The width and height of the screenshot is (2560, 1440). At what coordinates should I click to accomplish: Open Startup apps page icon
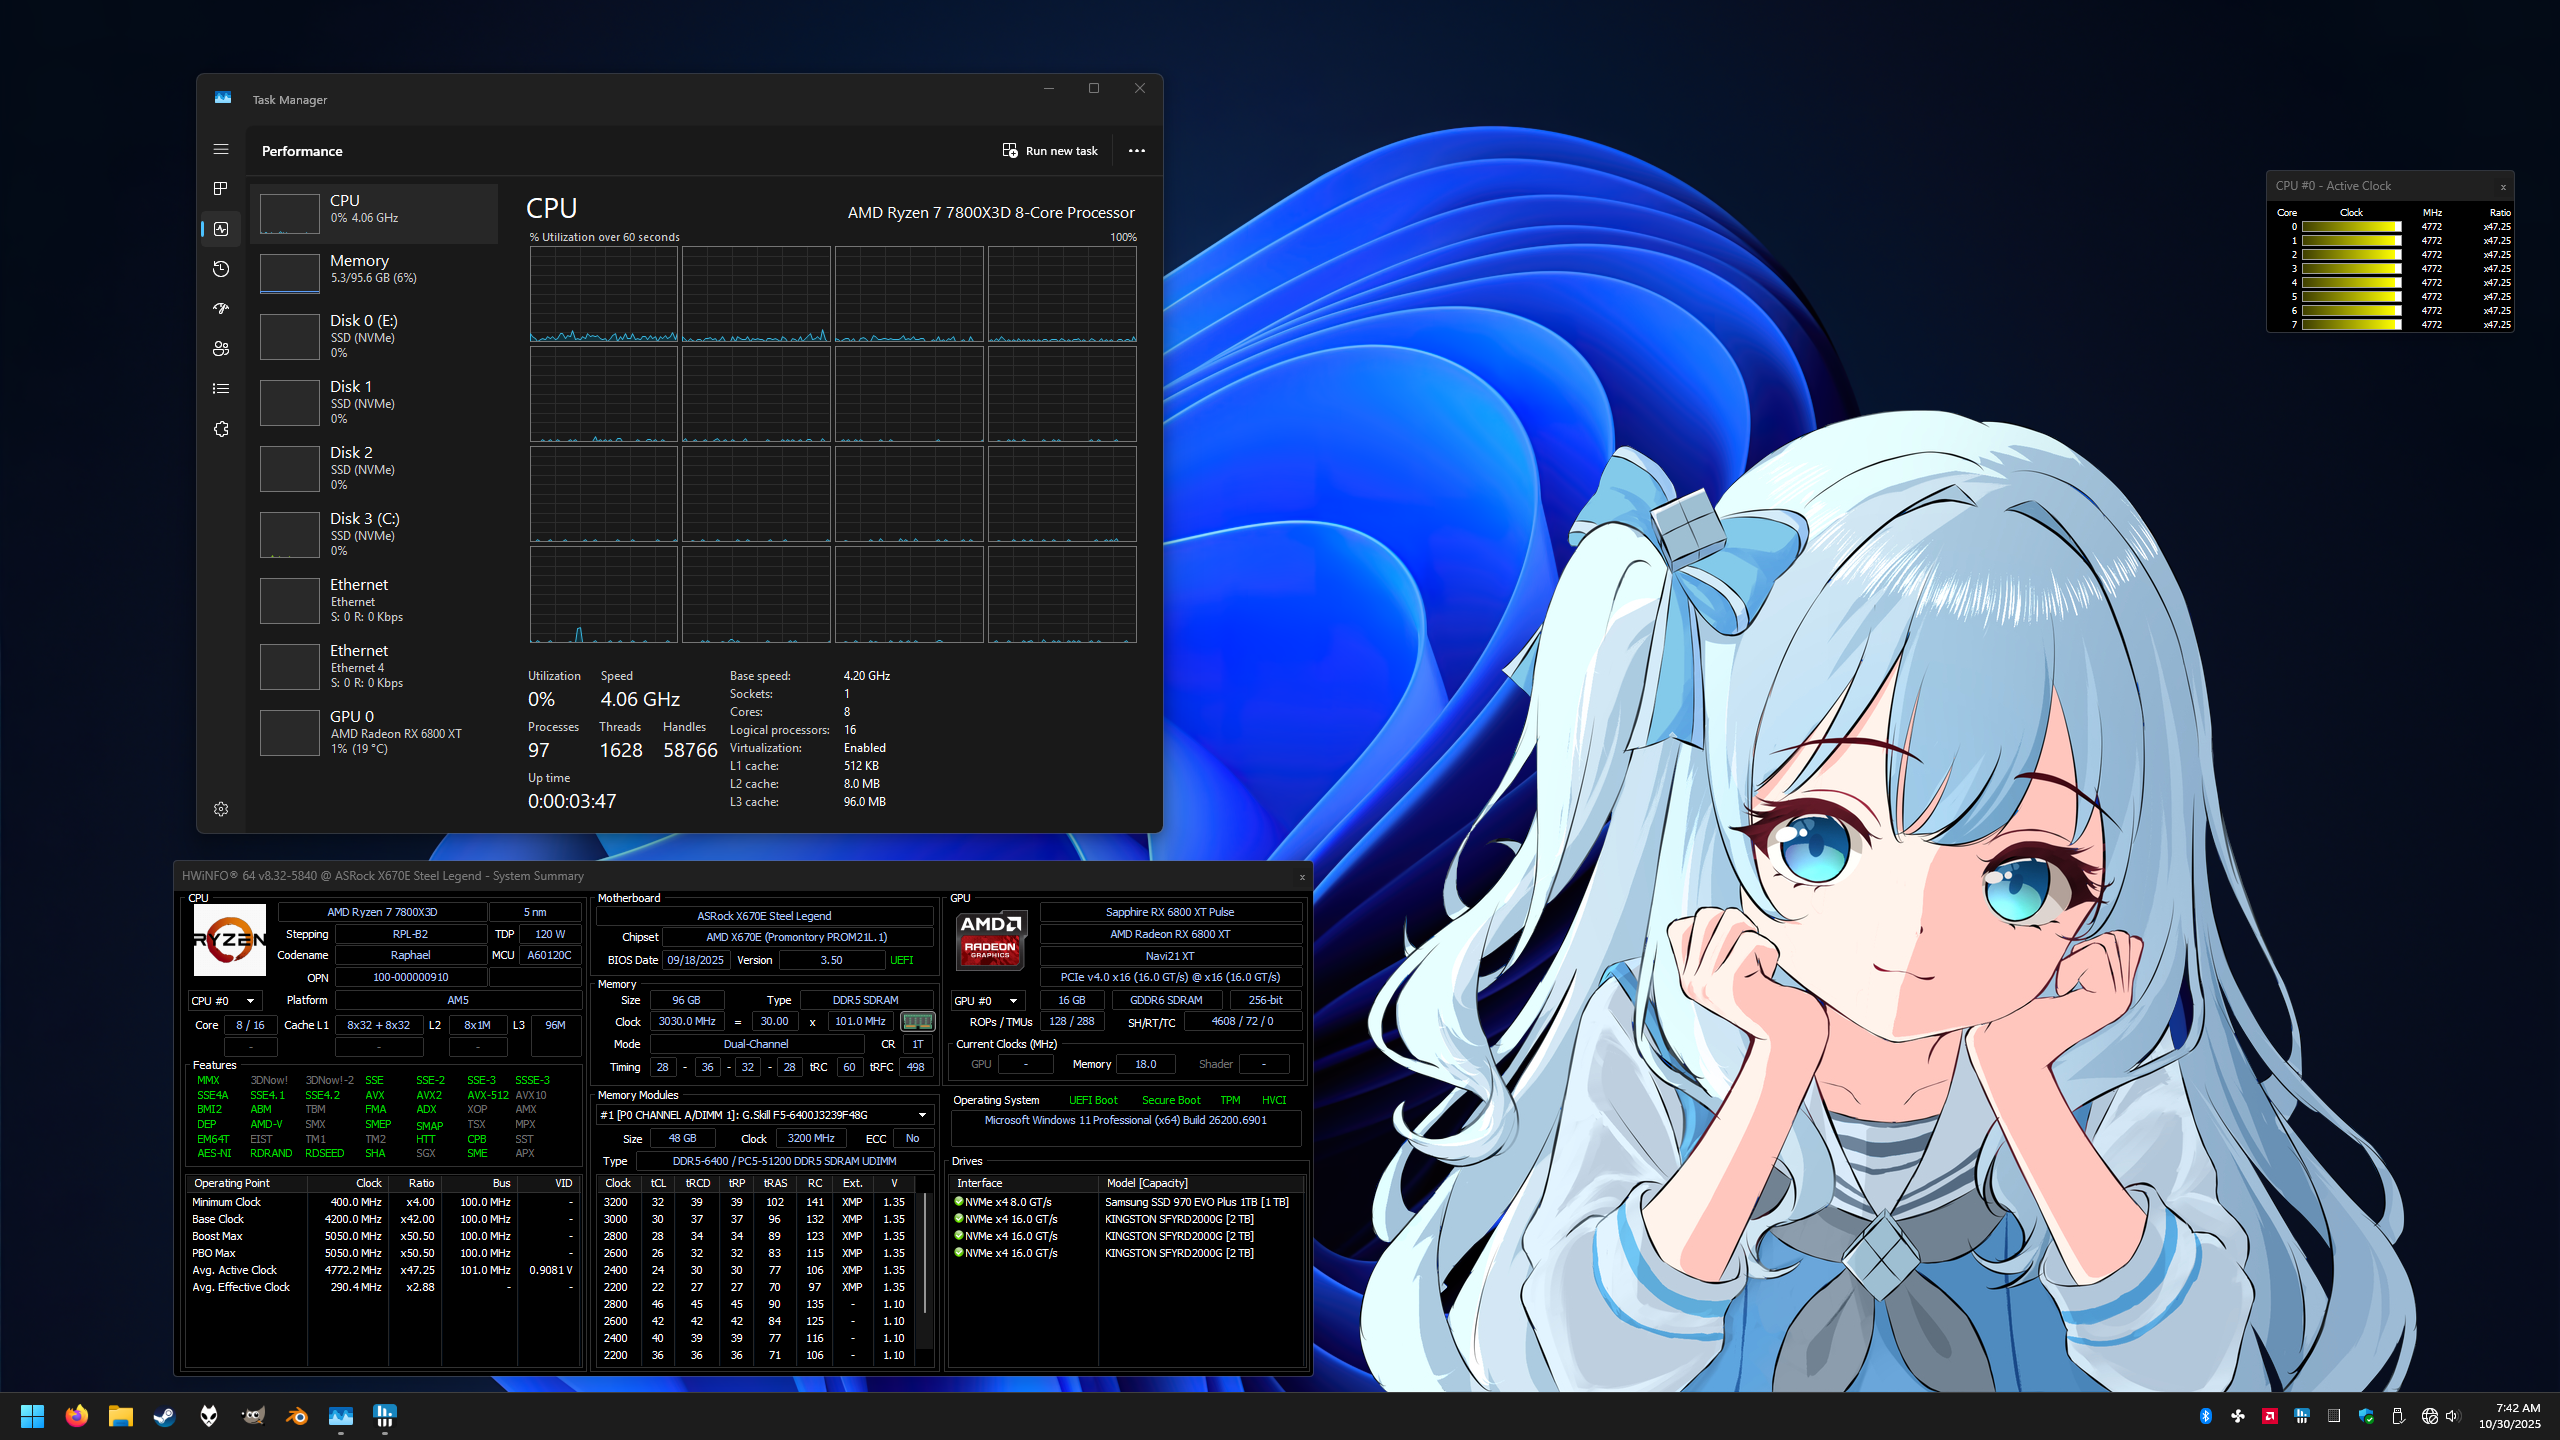point(221,309)
